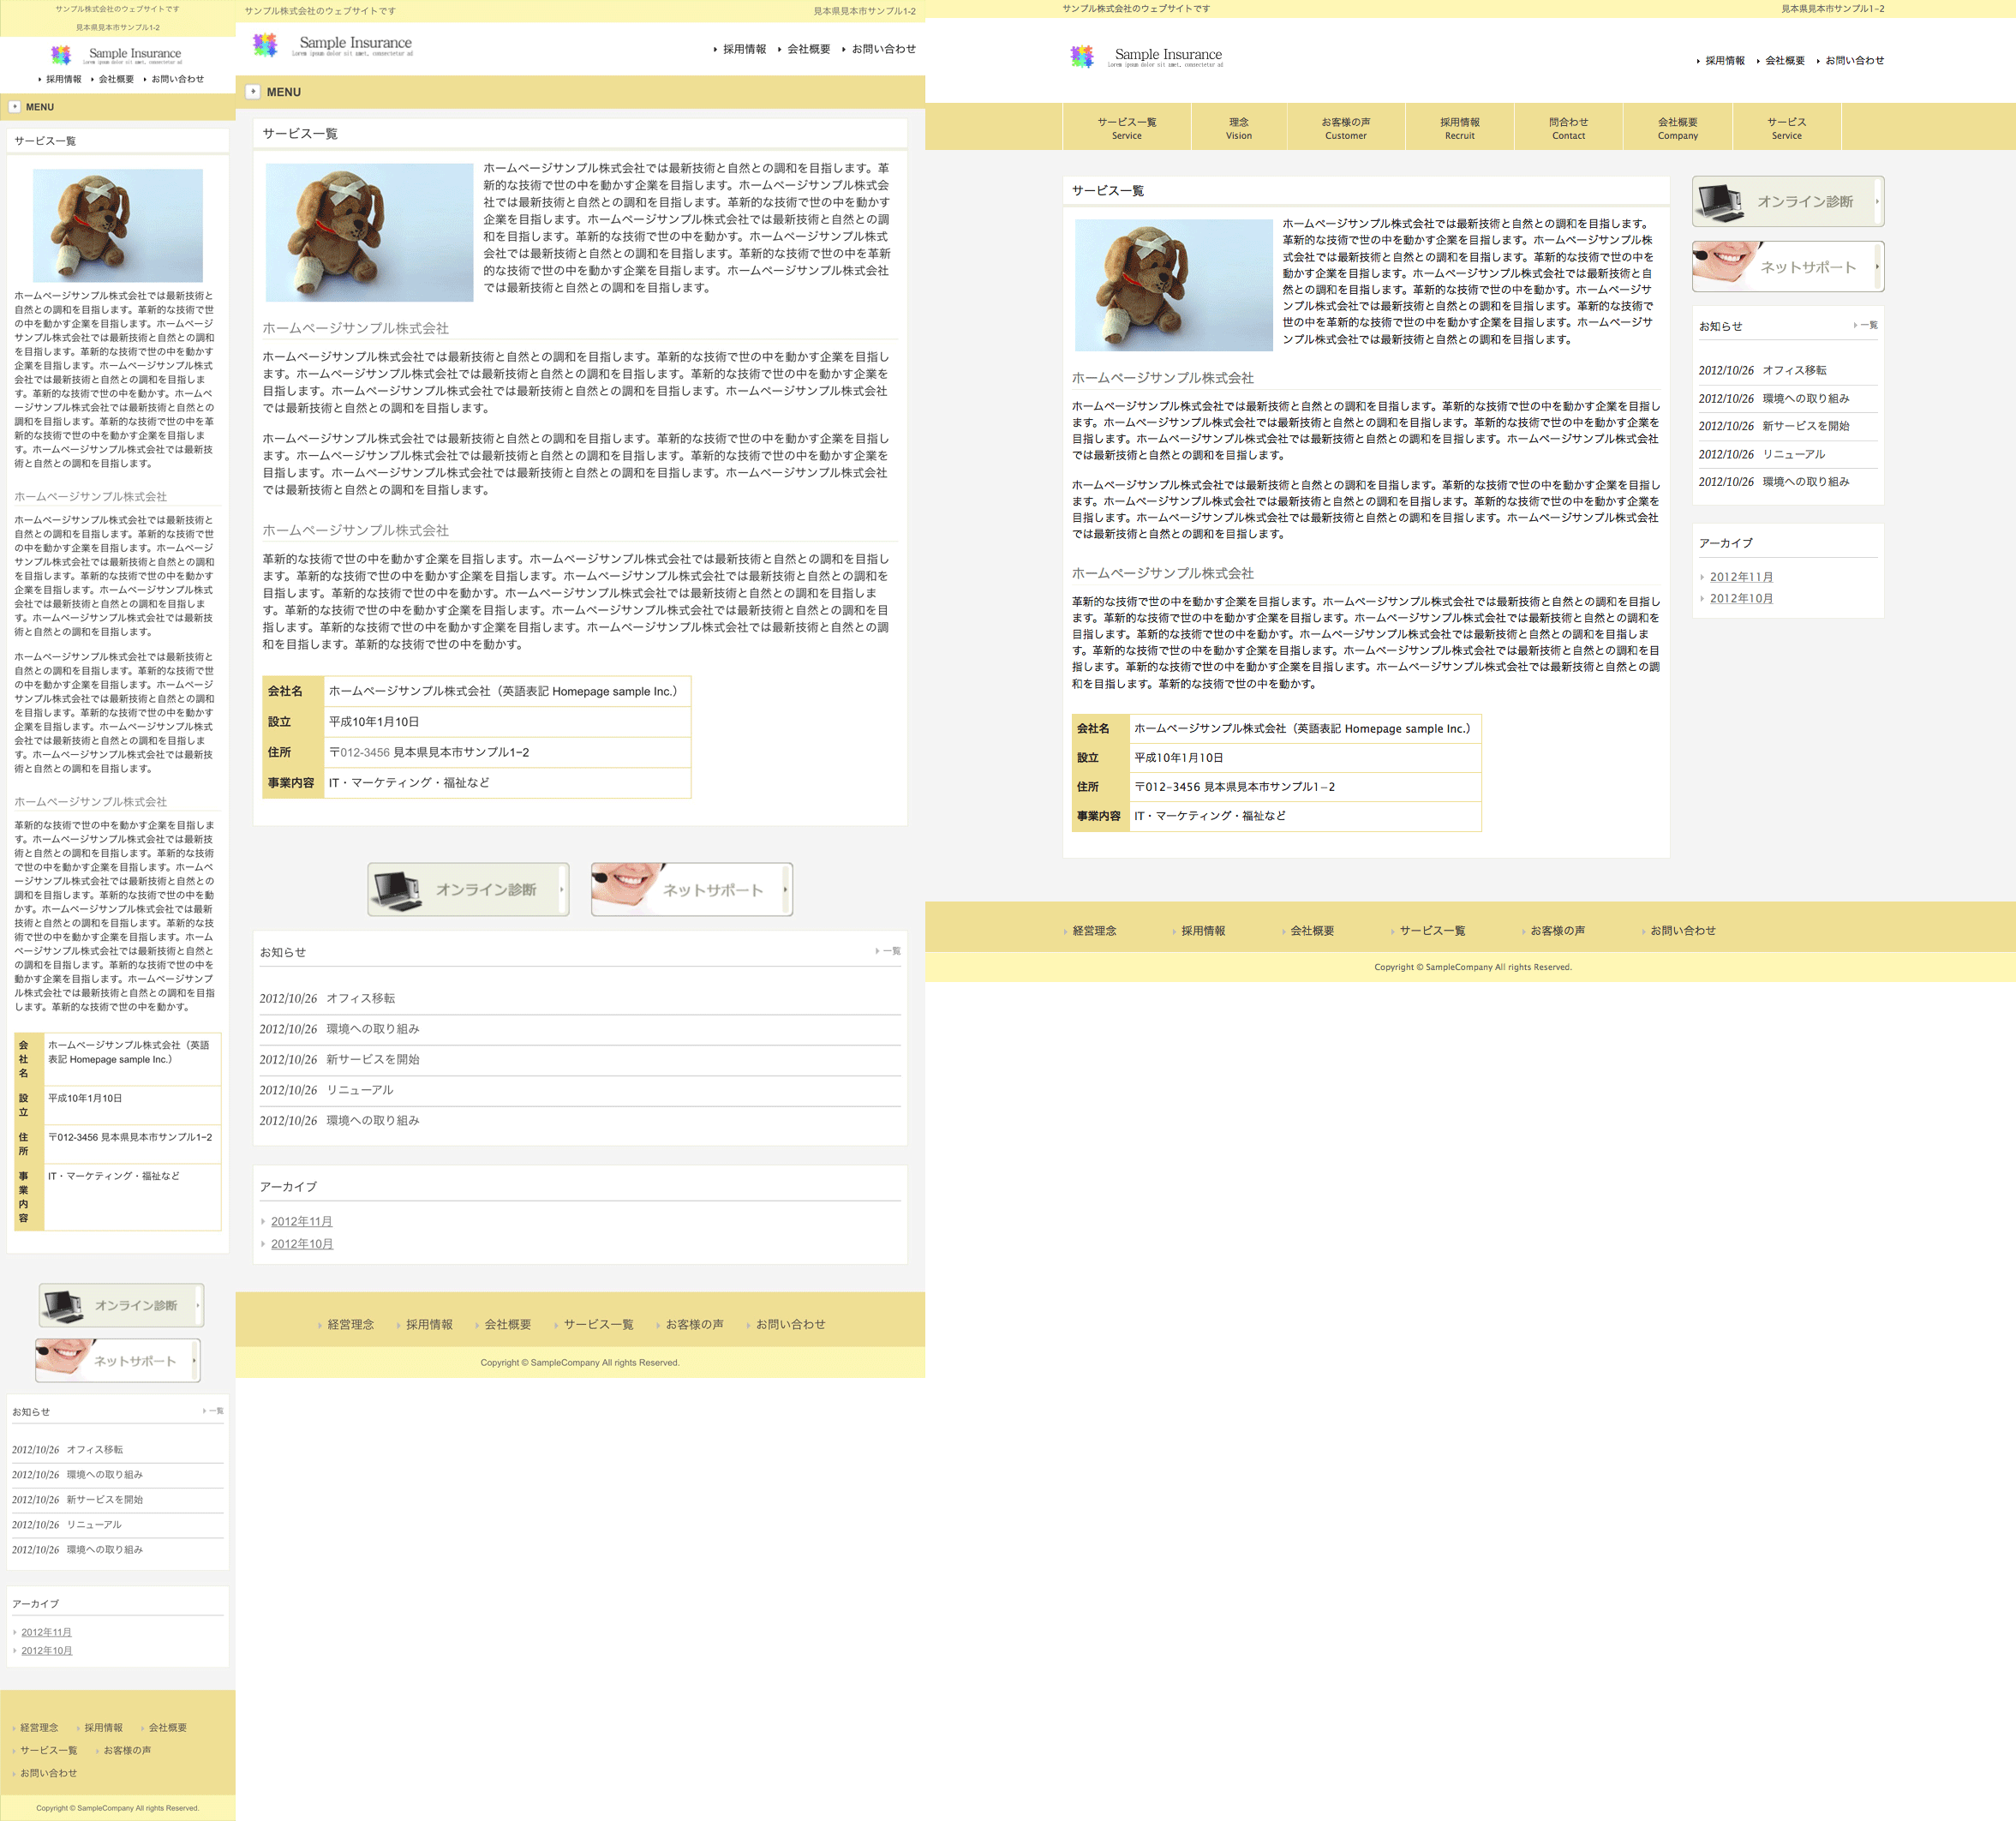
Task: Click the puzzle logo icon in narrow mobile layout
Action: [61, 54]
